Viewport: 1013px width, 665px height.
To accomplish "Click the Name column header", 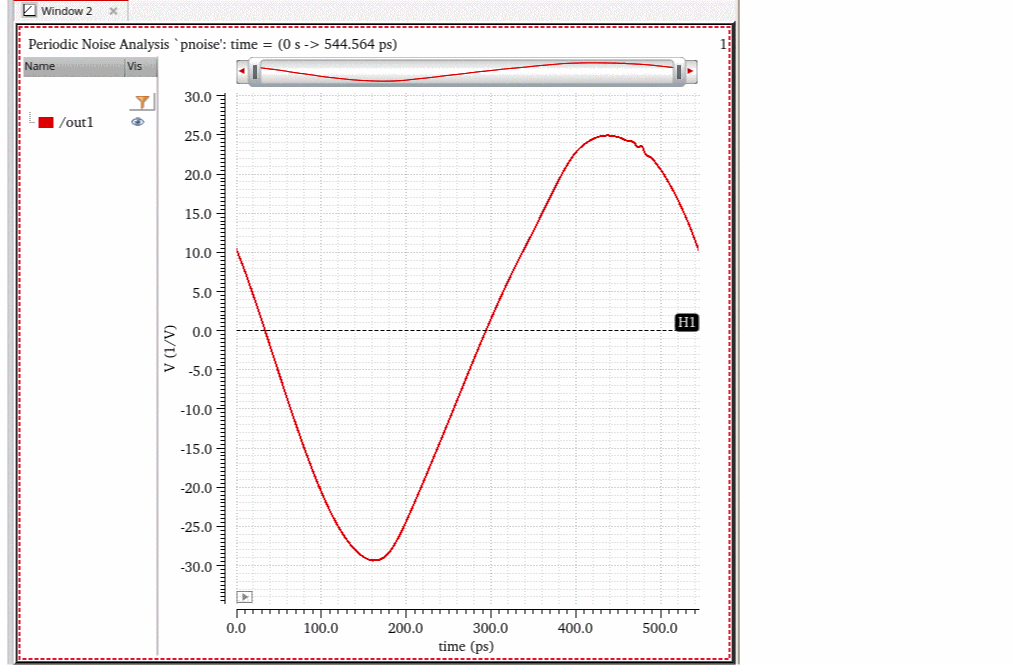I will pos(74,67).
